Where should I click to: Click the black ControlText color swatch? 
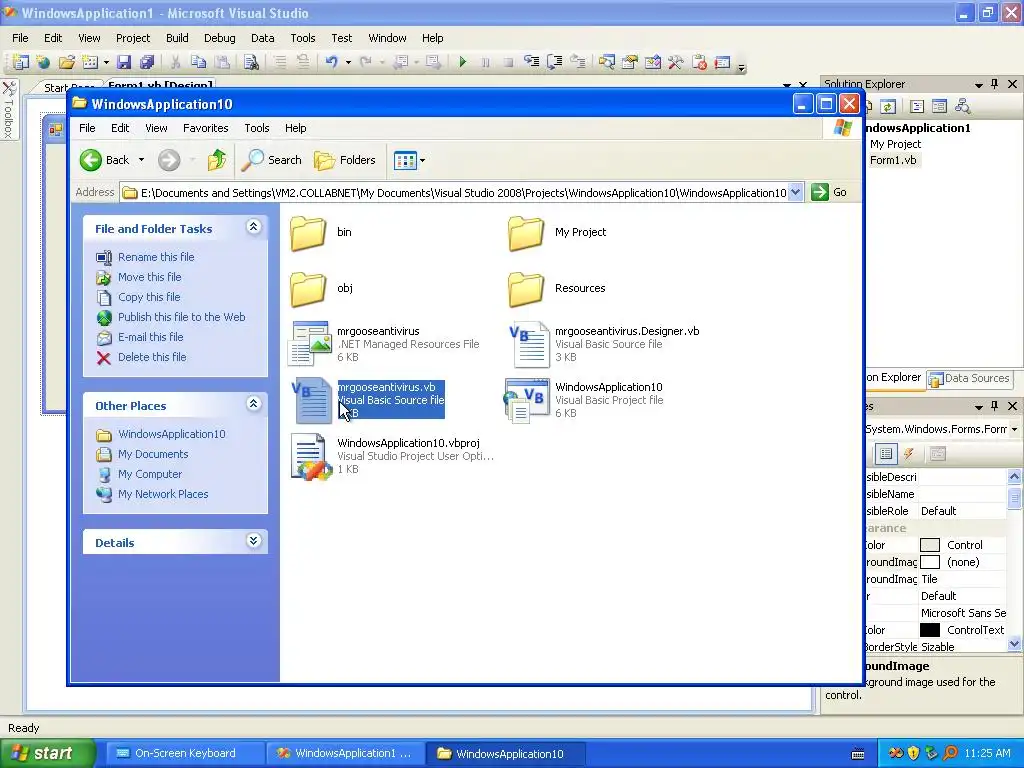coord(929,630)
